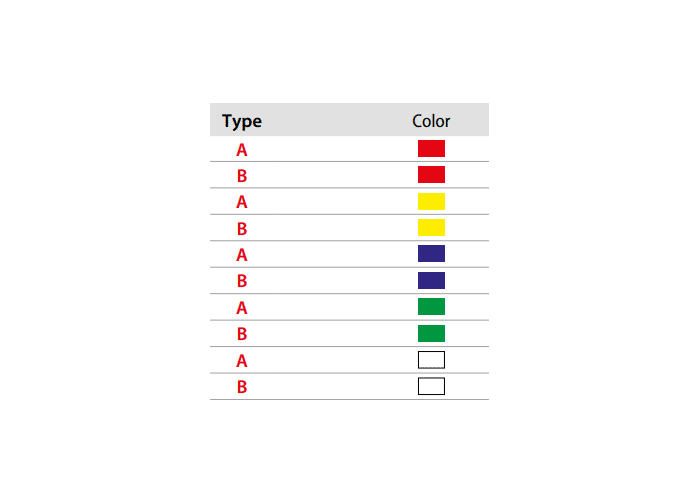
Task: Pick the second yellow color swatch
Action: (x=431, y=227)
